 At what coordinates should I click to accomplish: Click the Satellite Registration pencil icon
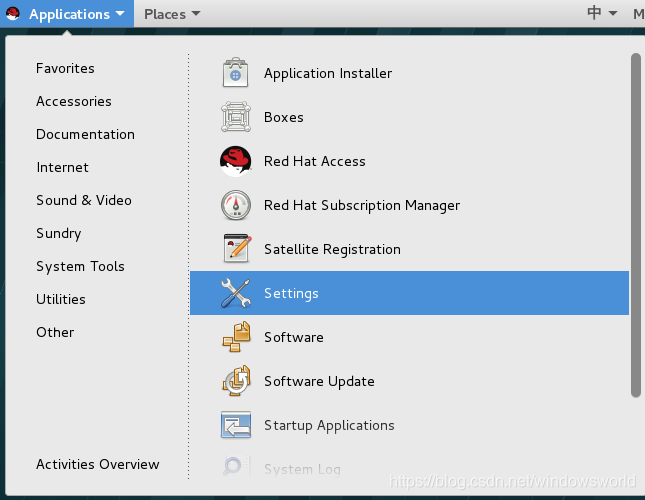coord(237,249)
